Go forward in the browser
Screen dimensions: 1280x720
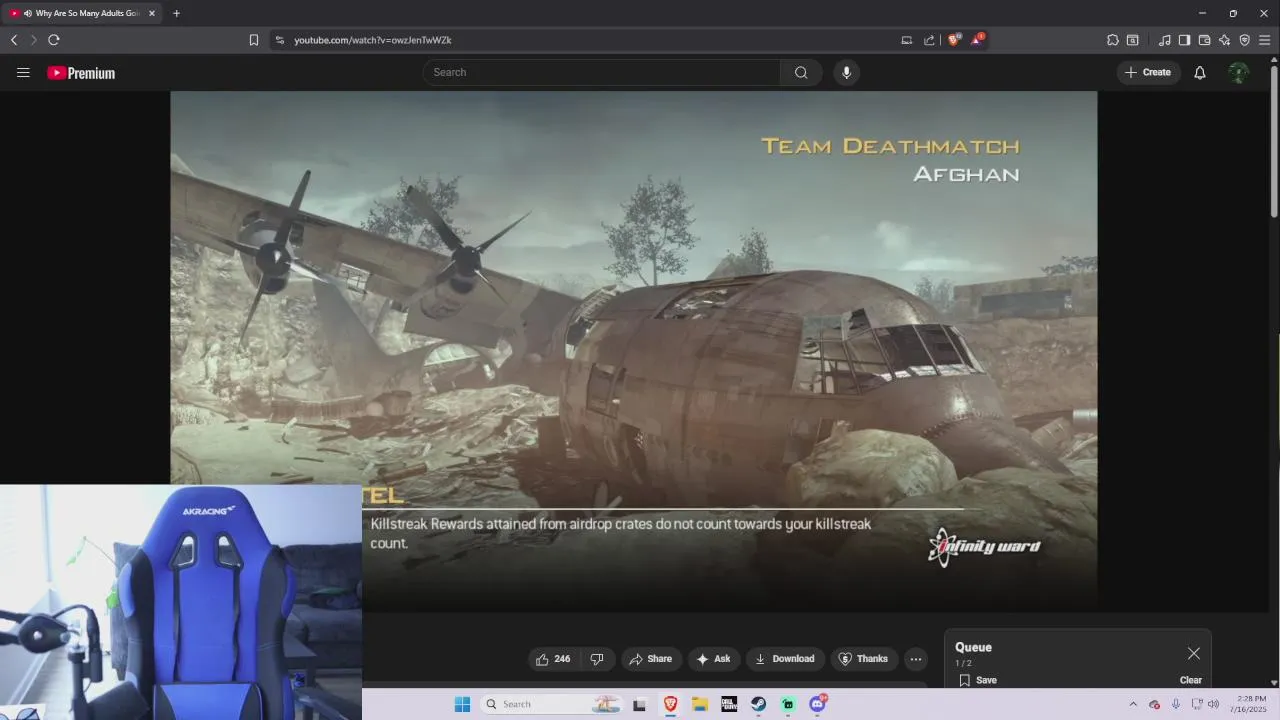33,40
